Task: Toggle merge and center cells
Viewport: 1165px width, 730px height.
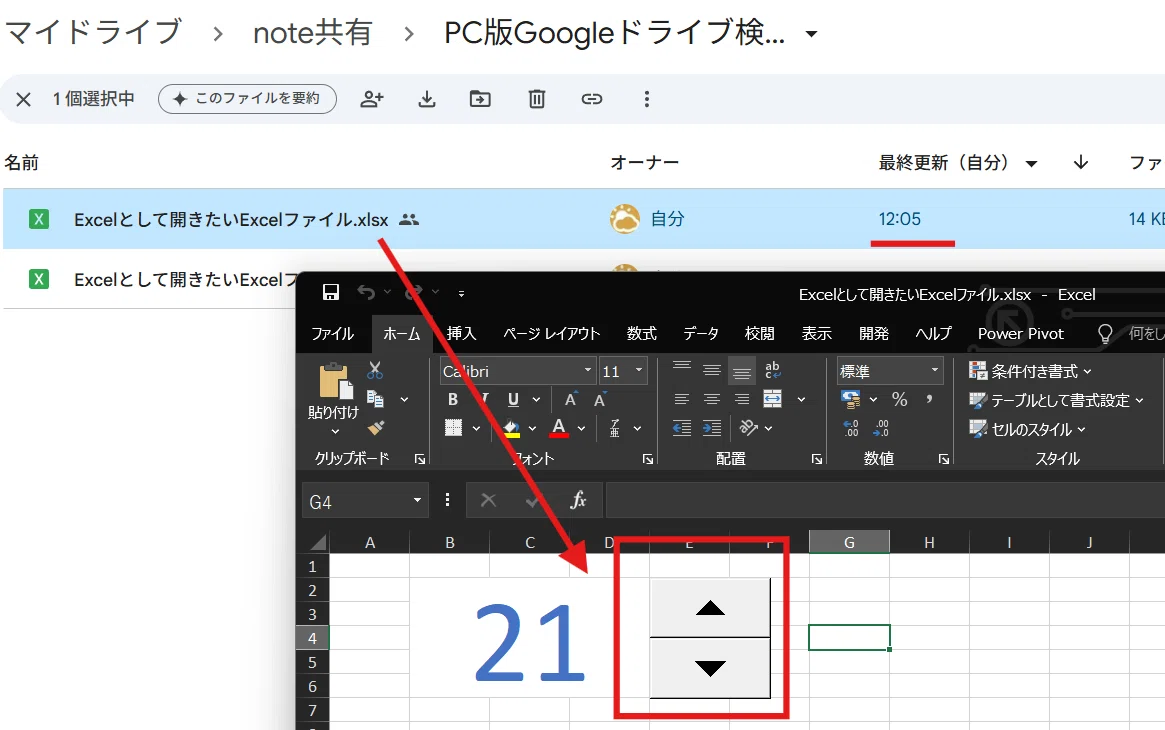Action: pos(773,399)
